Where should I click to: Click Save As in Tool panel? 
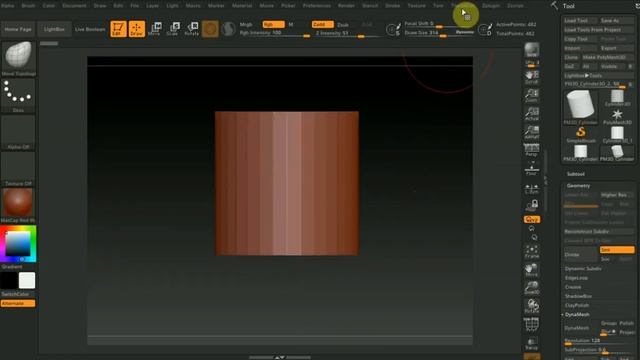point(616,20)
